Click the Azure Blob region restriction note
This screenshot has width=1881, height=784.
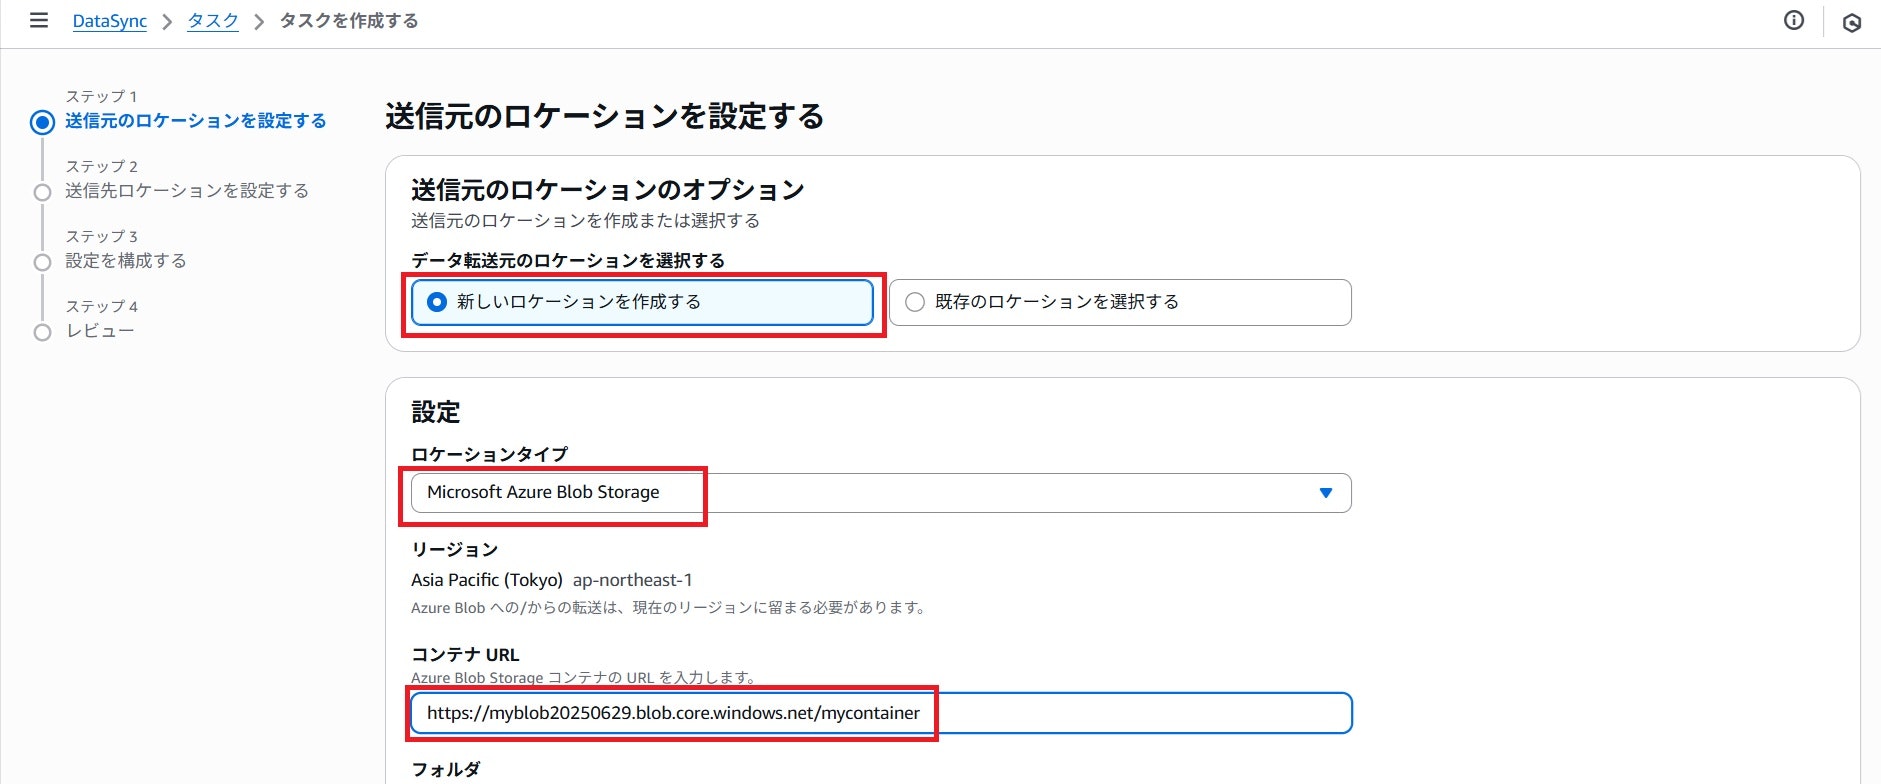click(669, 608)
